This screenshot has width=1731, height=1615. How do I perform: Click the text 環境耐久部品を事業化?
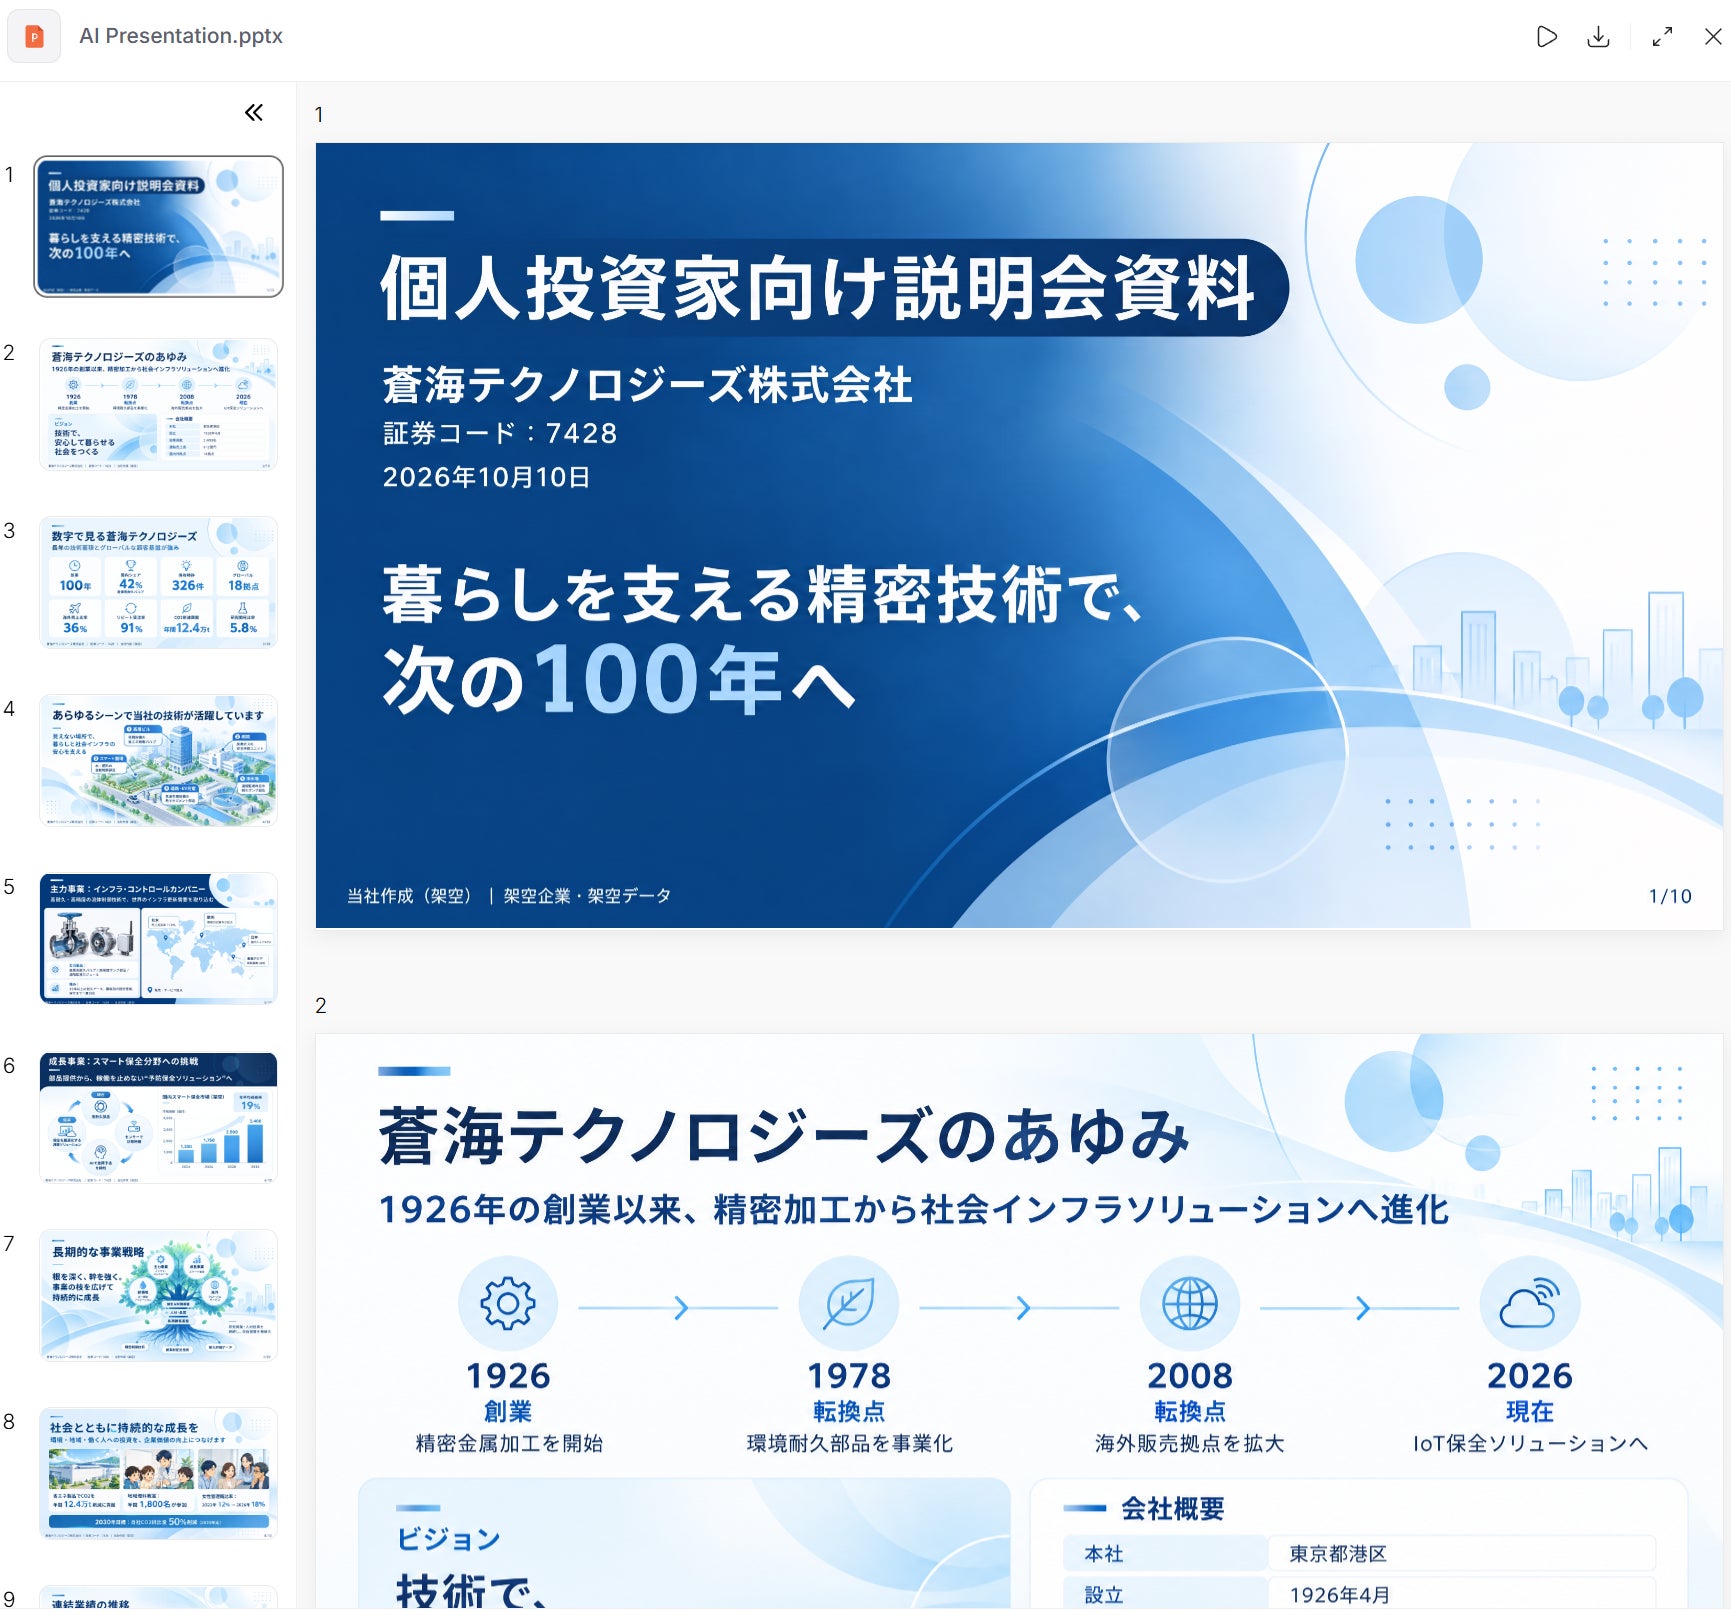(x=849, y=1443)
